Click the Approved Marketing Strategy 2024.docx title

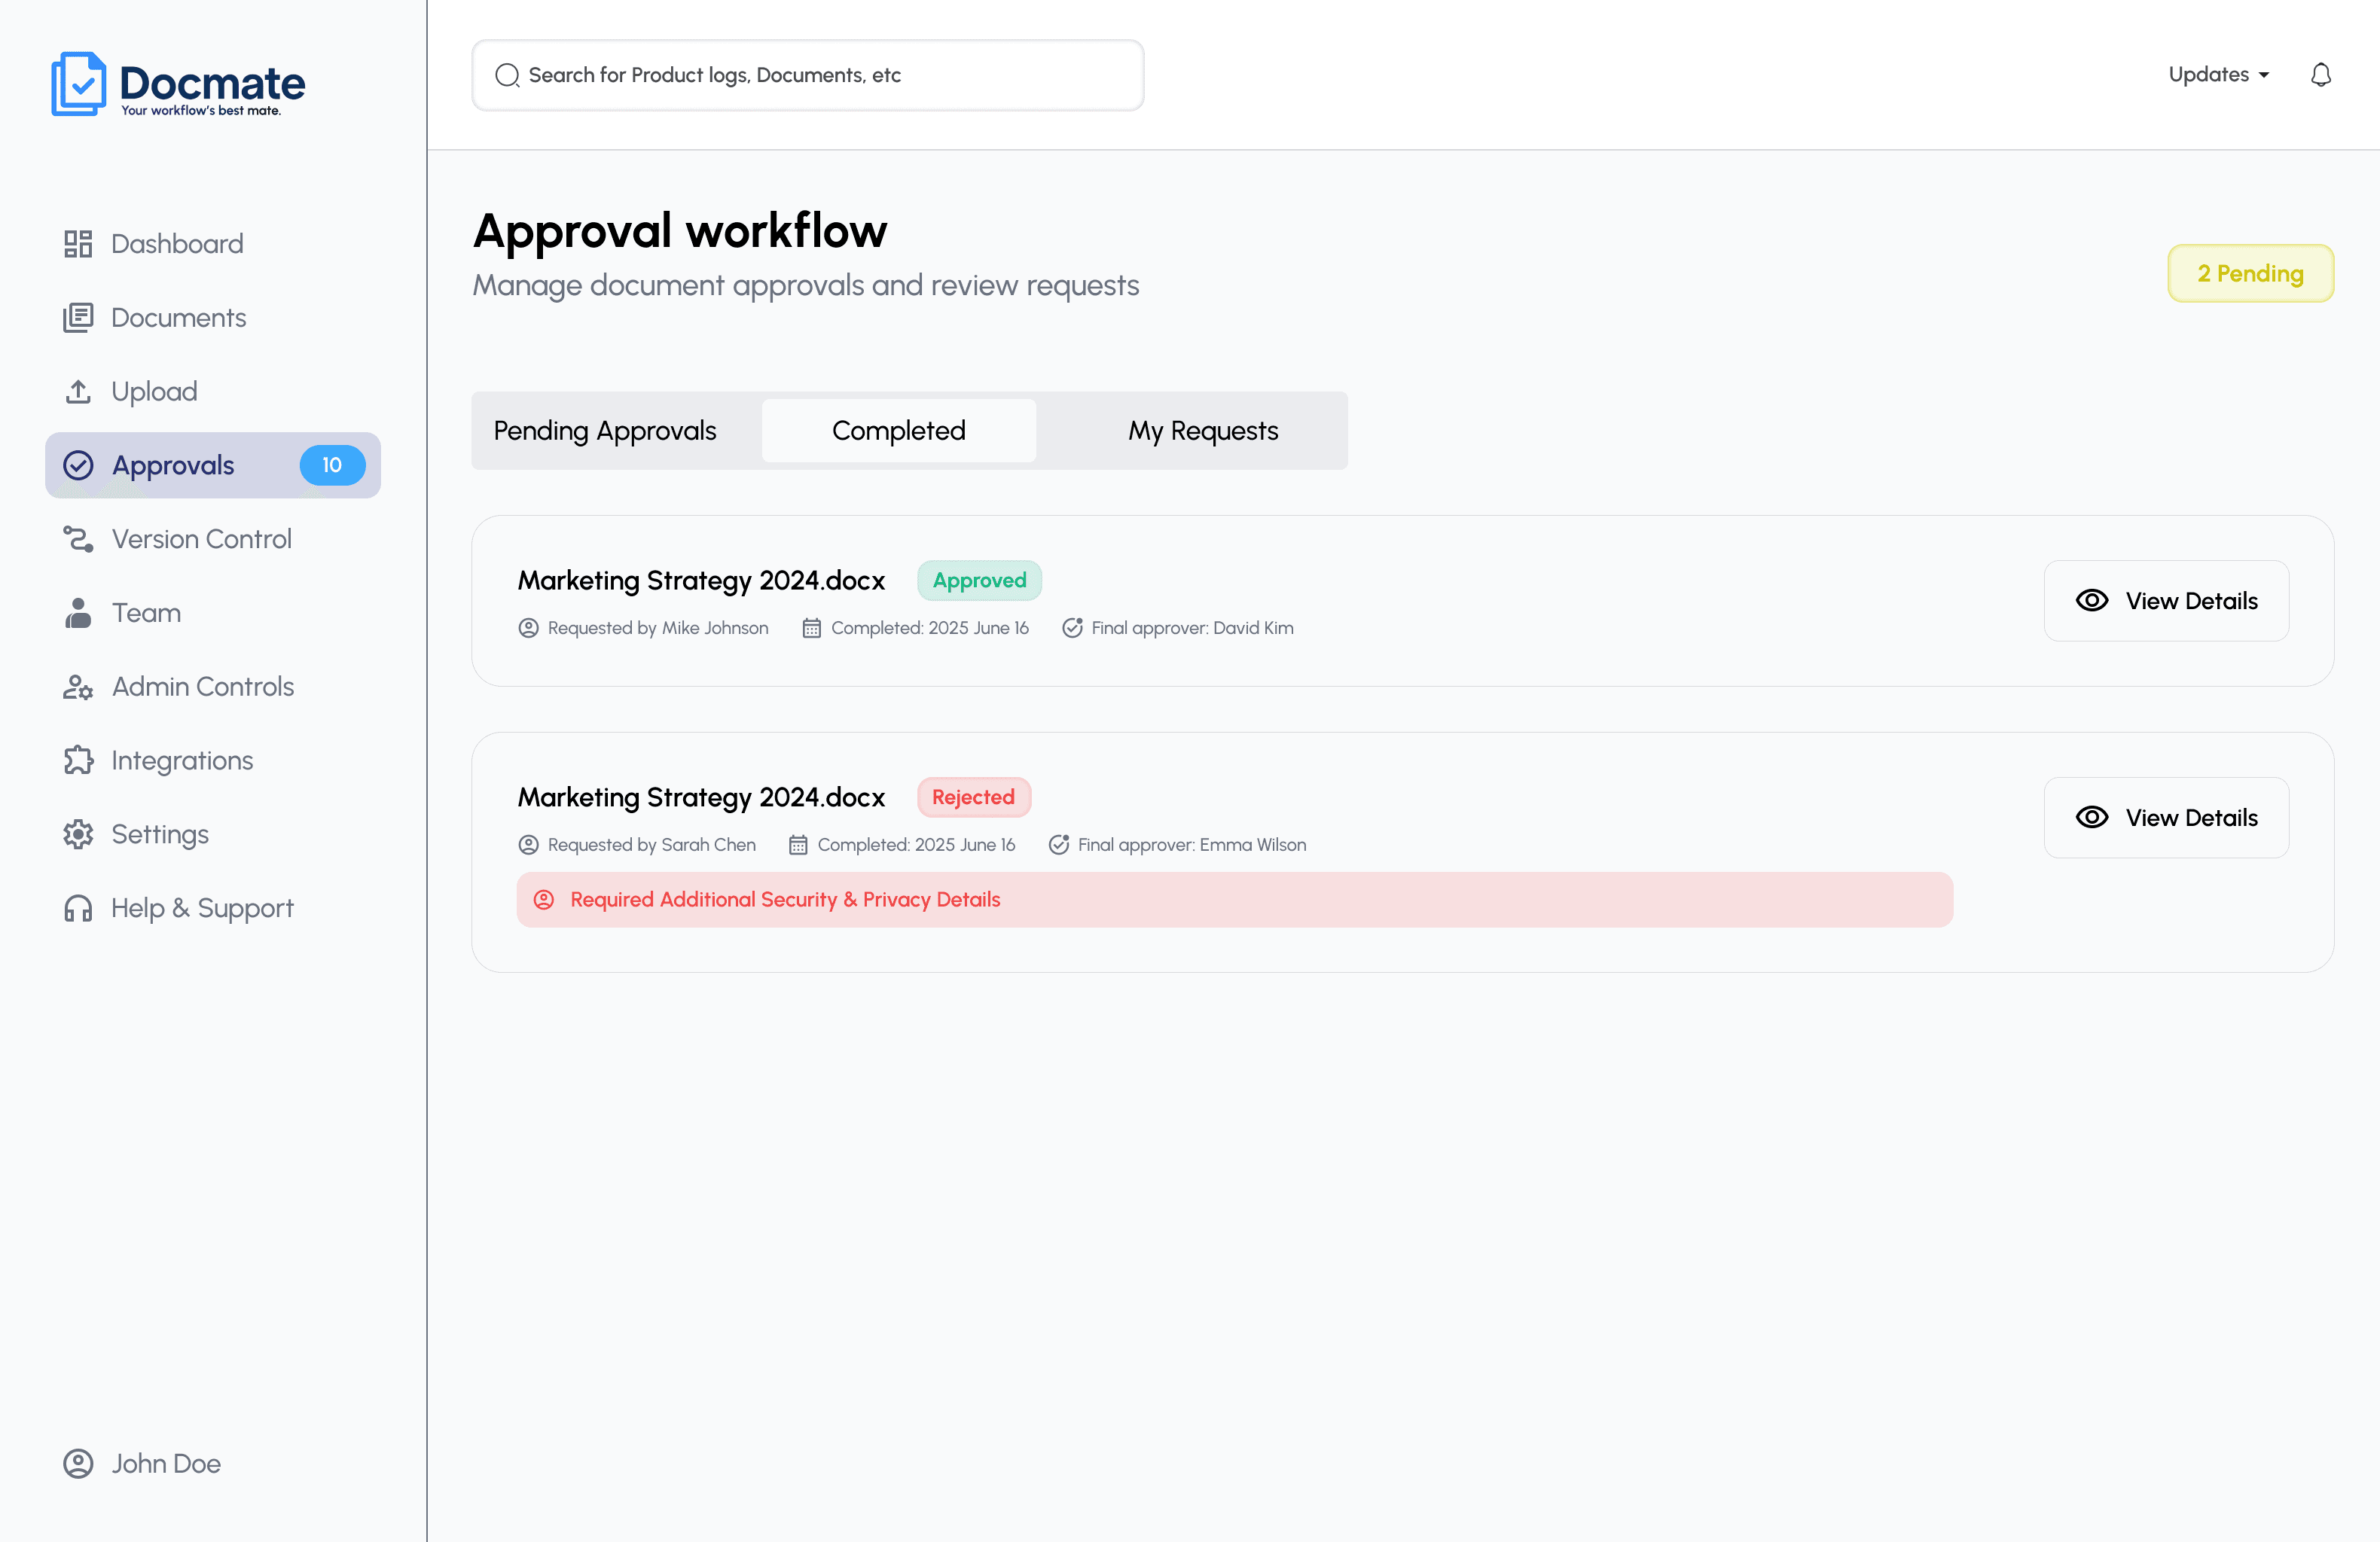[701, 580]
